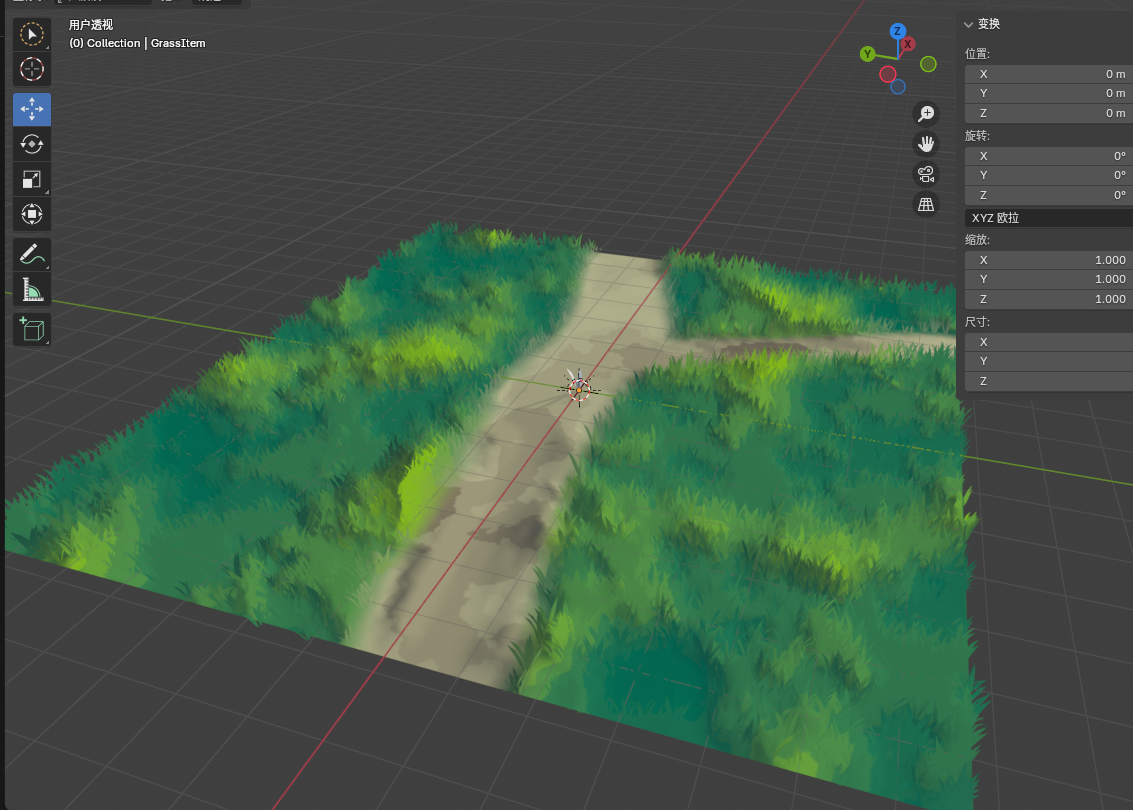1133x810 pixels.
Task: Select the Measure ruler tool
Action: (x=32, y=289)
